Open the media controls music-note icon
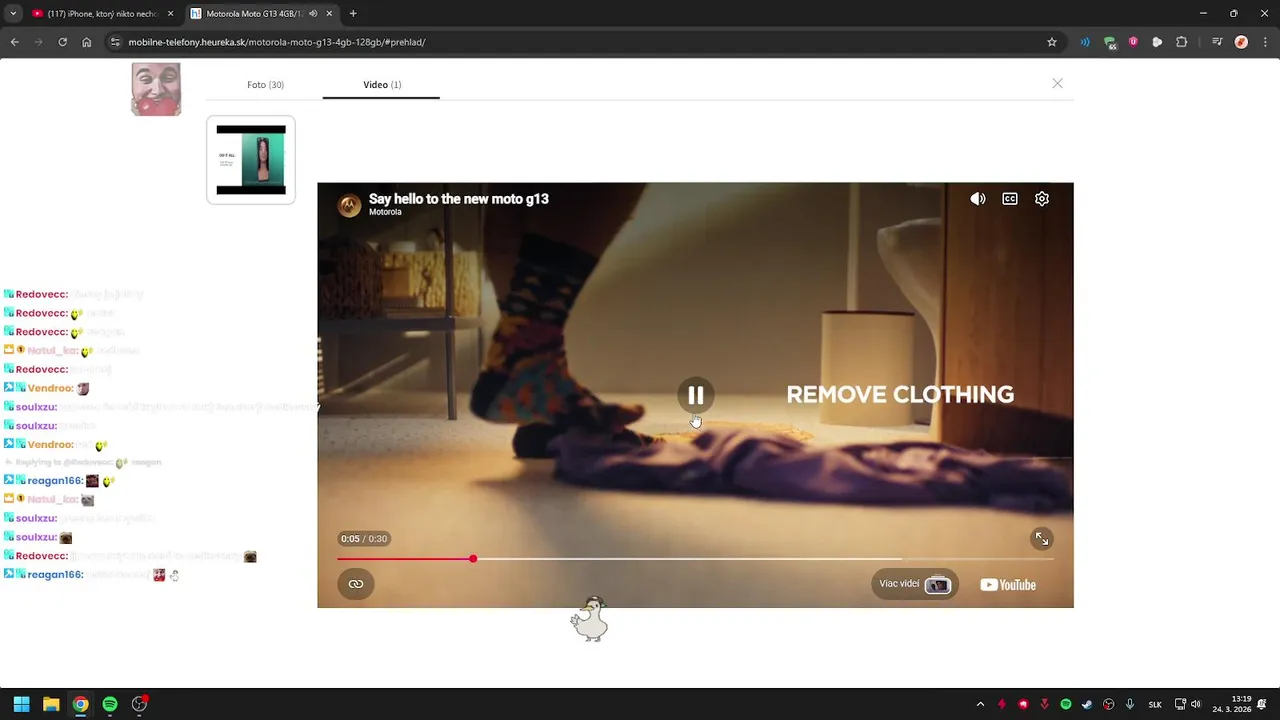 tap(1217, 42)
